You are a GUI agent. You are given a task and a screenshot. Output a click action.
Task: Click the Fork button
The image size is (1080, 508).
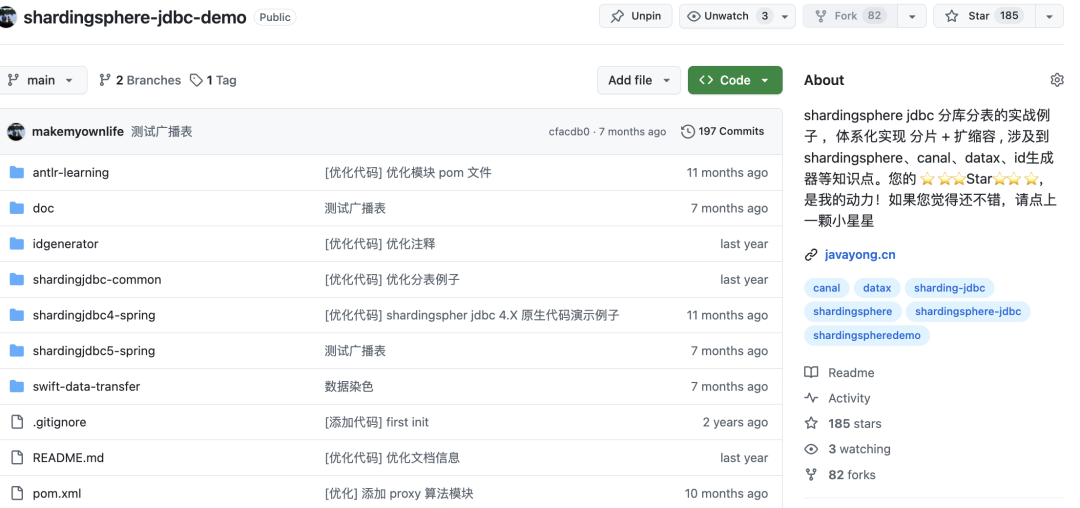point(851,16)
